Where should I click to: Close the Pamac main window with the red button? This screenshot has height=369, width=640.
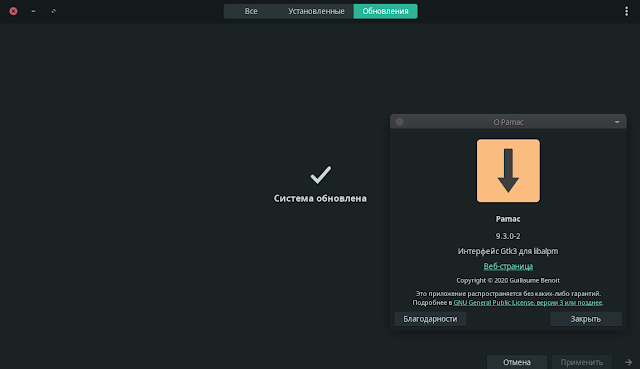pyautogui.click(x=13, y=11)
